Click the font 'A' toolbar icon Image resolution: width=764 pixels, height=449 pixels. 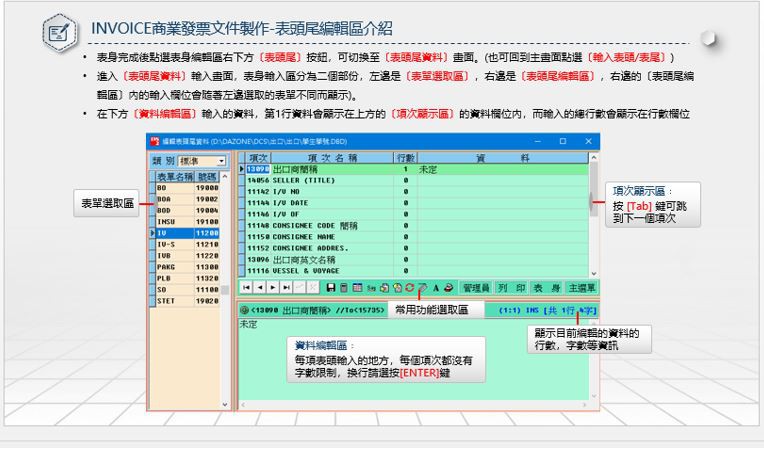click(x=436, y=287)
